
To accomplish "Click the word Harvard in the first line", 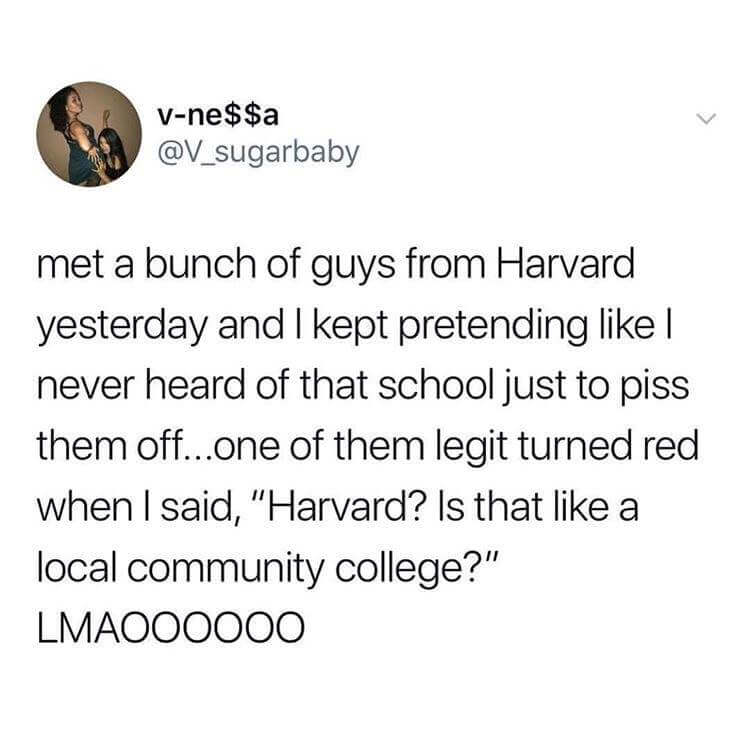I will point(566,264).
